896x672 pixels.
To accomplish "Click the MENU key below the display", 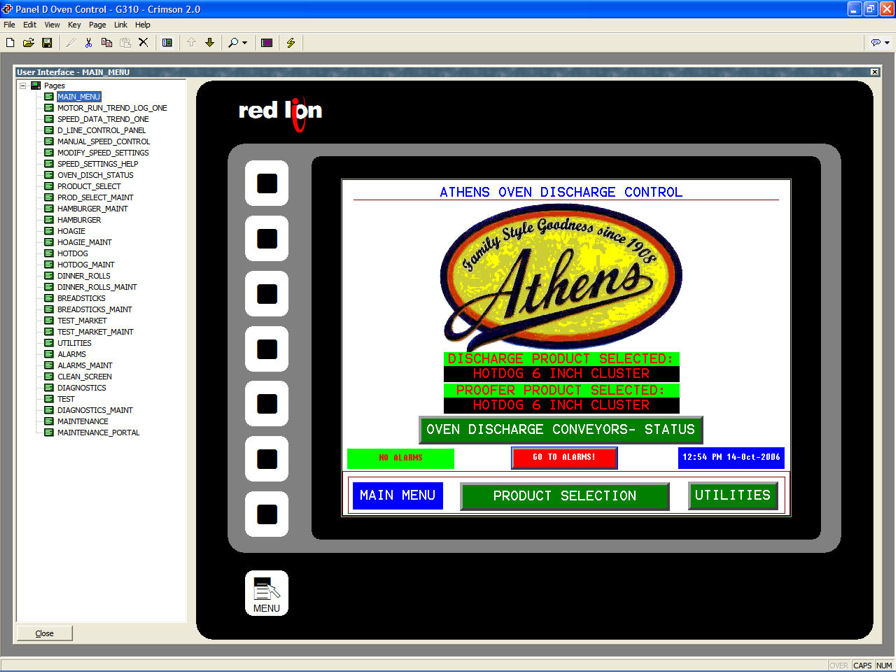I will pos(267,593).
